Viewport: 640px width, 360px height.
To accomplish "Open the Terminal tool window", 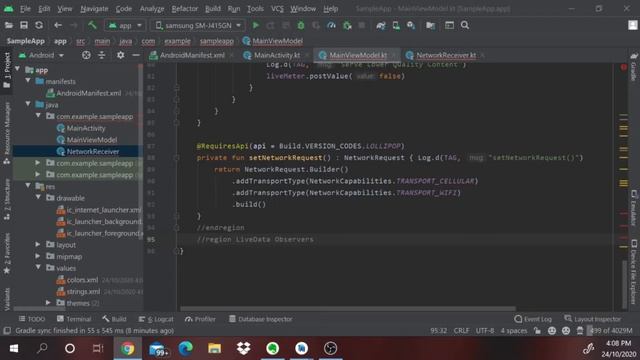I will coord(74,319).
